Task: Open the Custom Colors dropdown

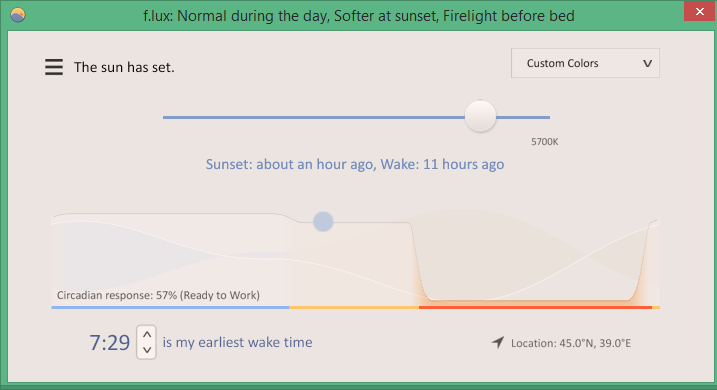Action: (x=585, y=63)
